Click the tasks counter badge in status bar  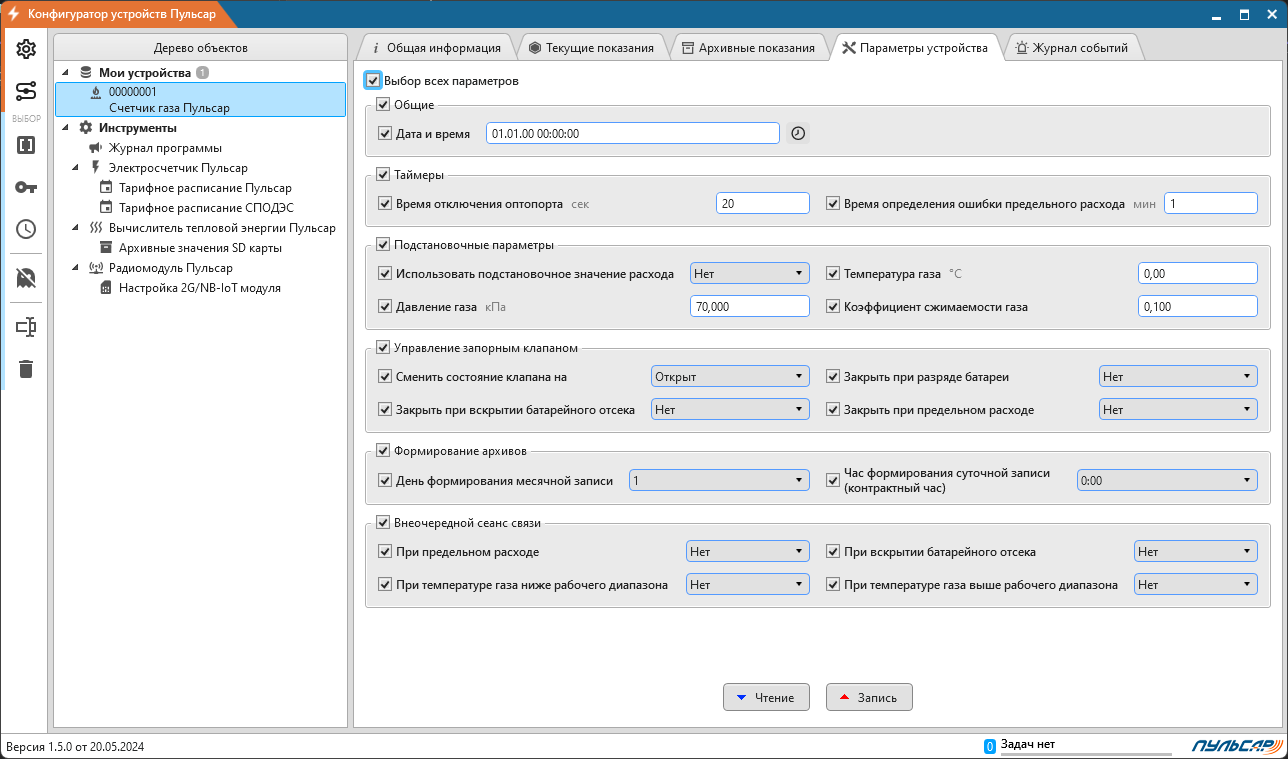tap(990, 746)
